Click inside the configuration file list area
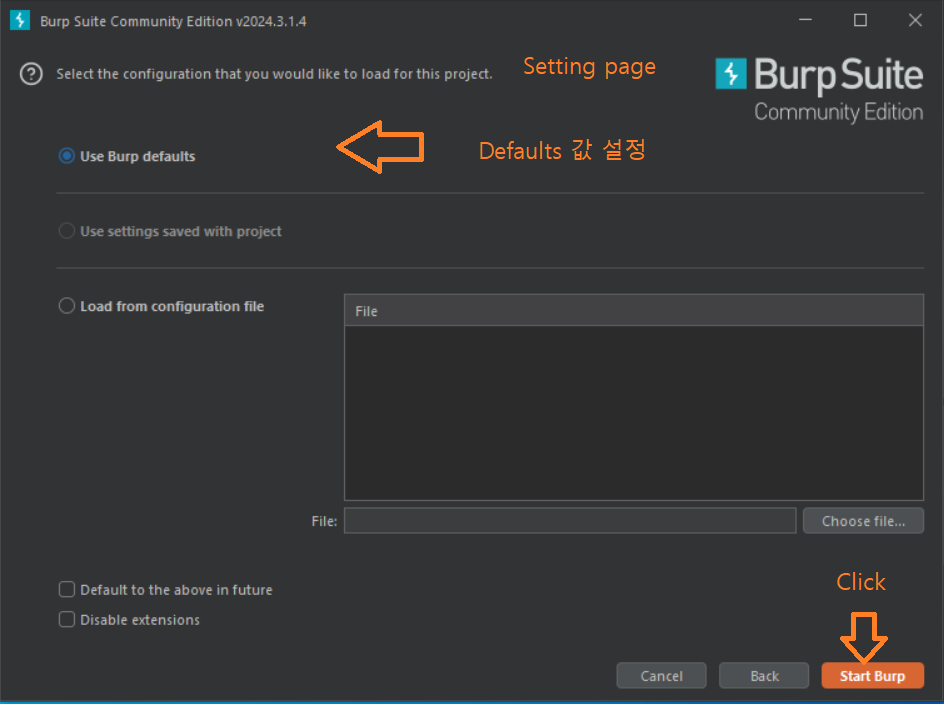 634,413
